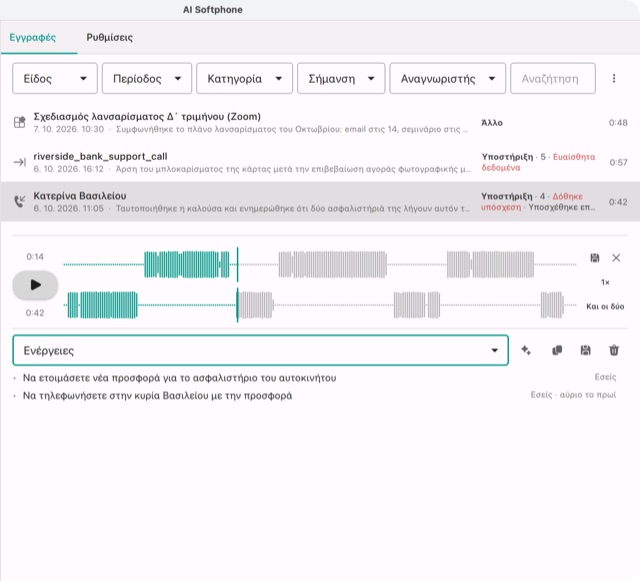Screen dimensions: 640x581
Task: Copy the actions with the copy icon
Action: [557, 350]
